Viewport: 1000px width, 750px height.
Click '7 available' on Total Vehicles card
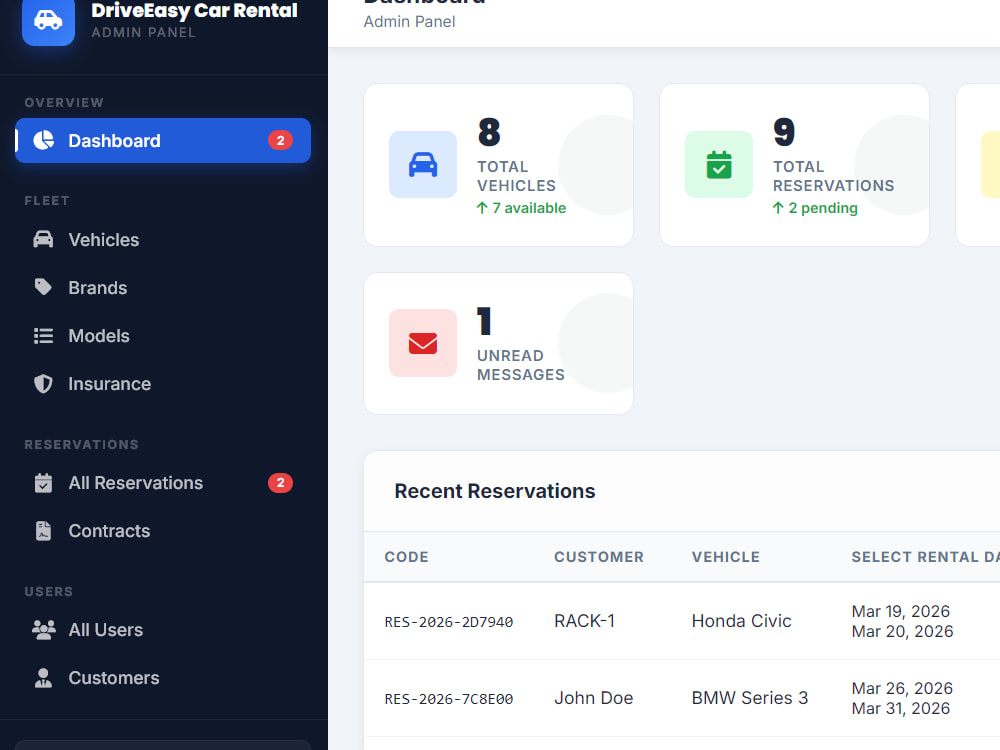521,208
